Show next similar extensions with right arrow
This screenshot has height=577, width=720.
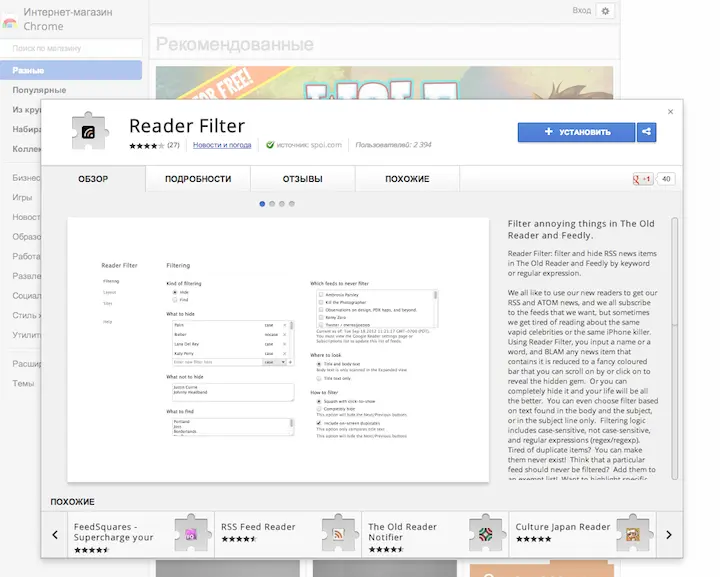click(669, 535)
